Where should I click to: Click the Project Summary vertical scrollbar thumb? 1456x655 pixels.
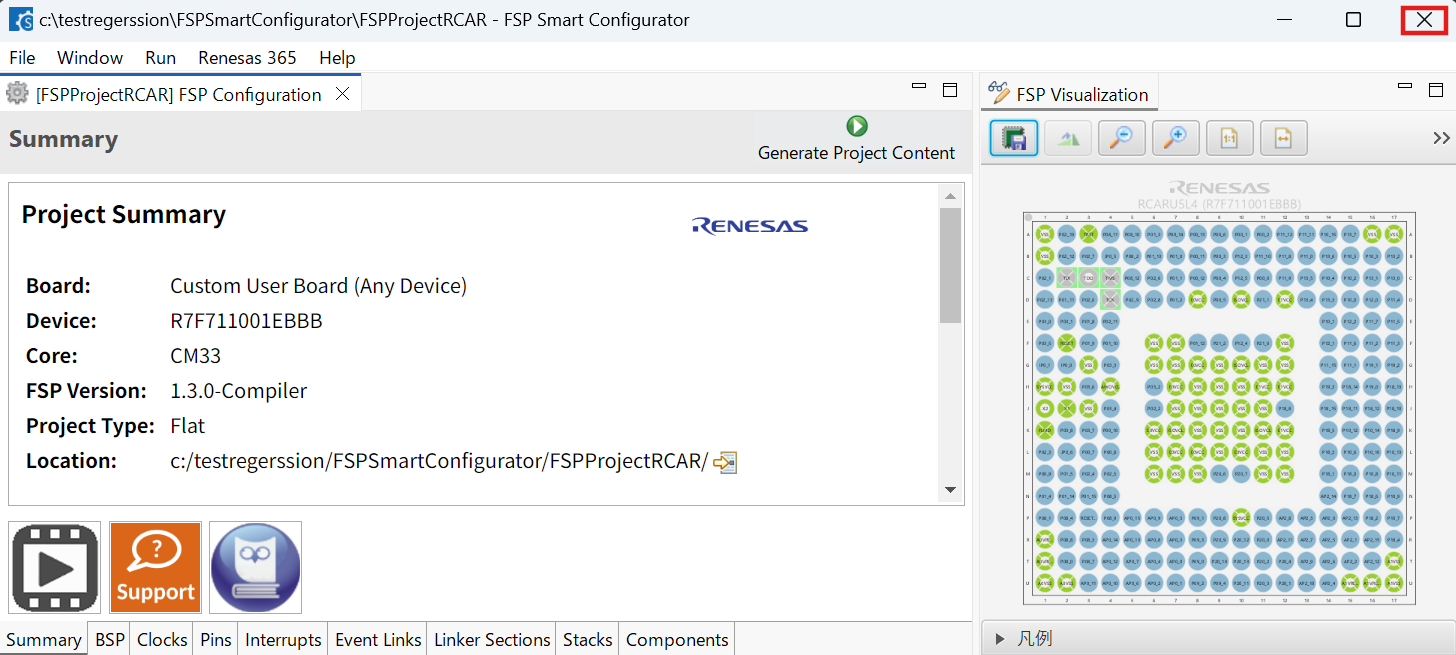tap(951, 266)
